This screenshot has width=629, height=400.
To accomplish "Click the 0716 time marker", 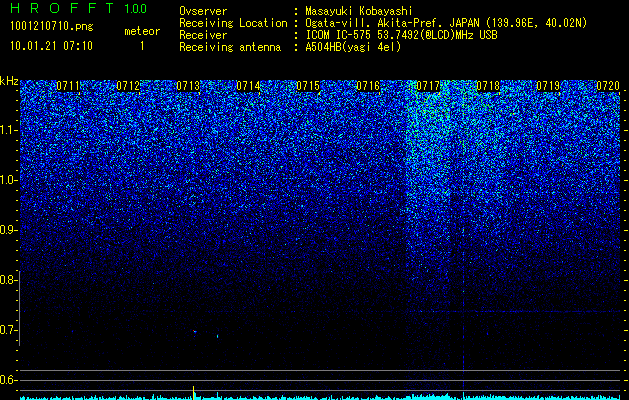I will pyautogui.click(x=368, y=86).
